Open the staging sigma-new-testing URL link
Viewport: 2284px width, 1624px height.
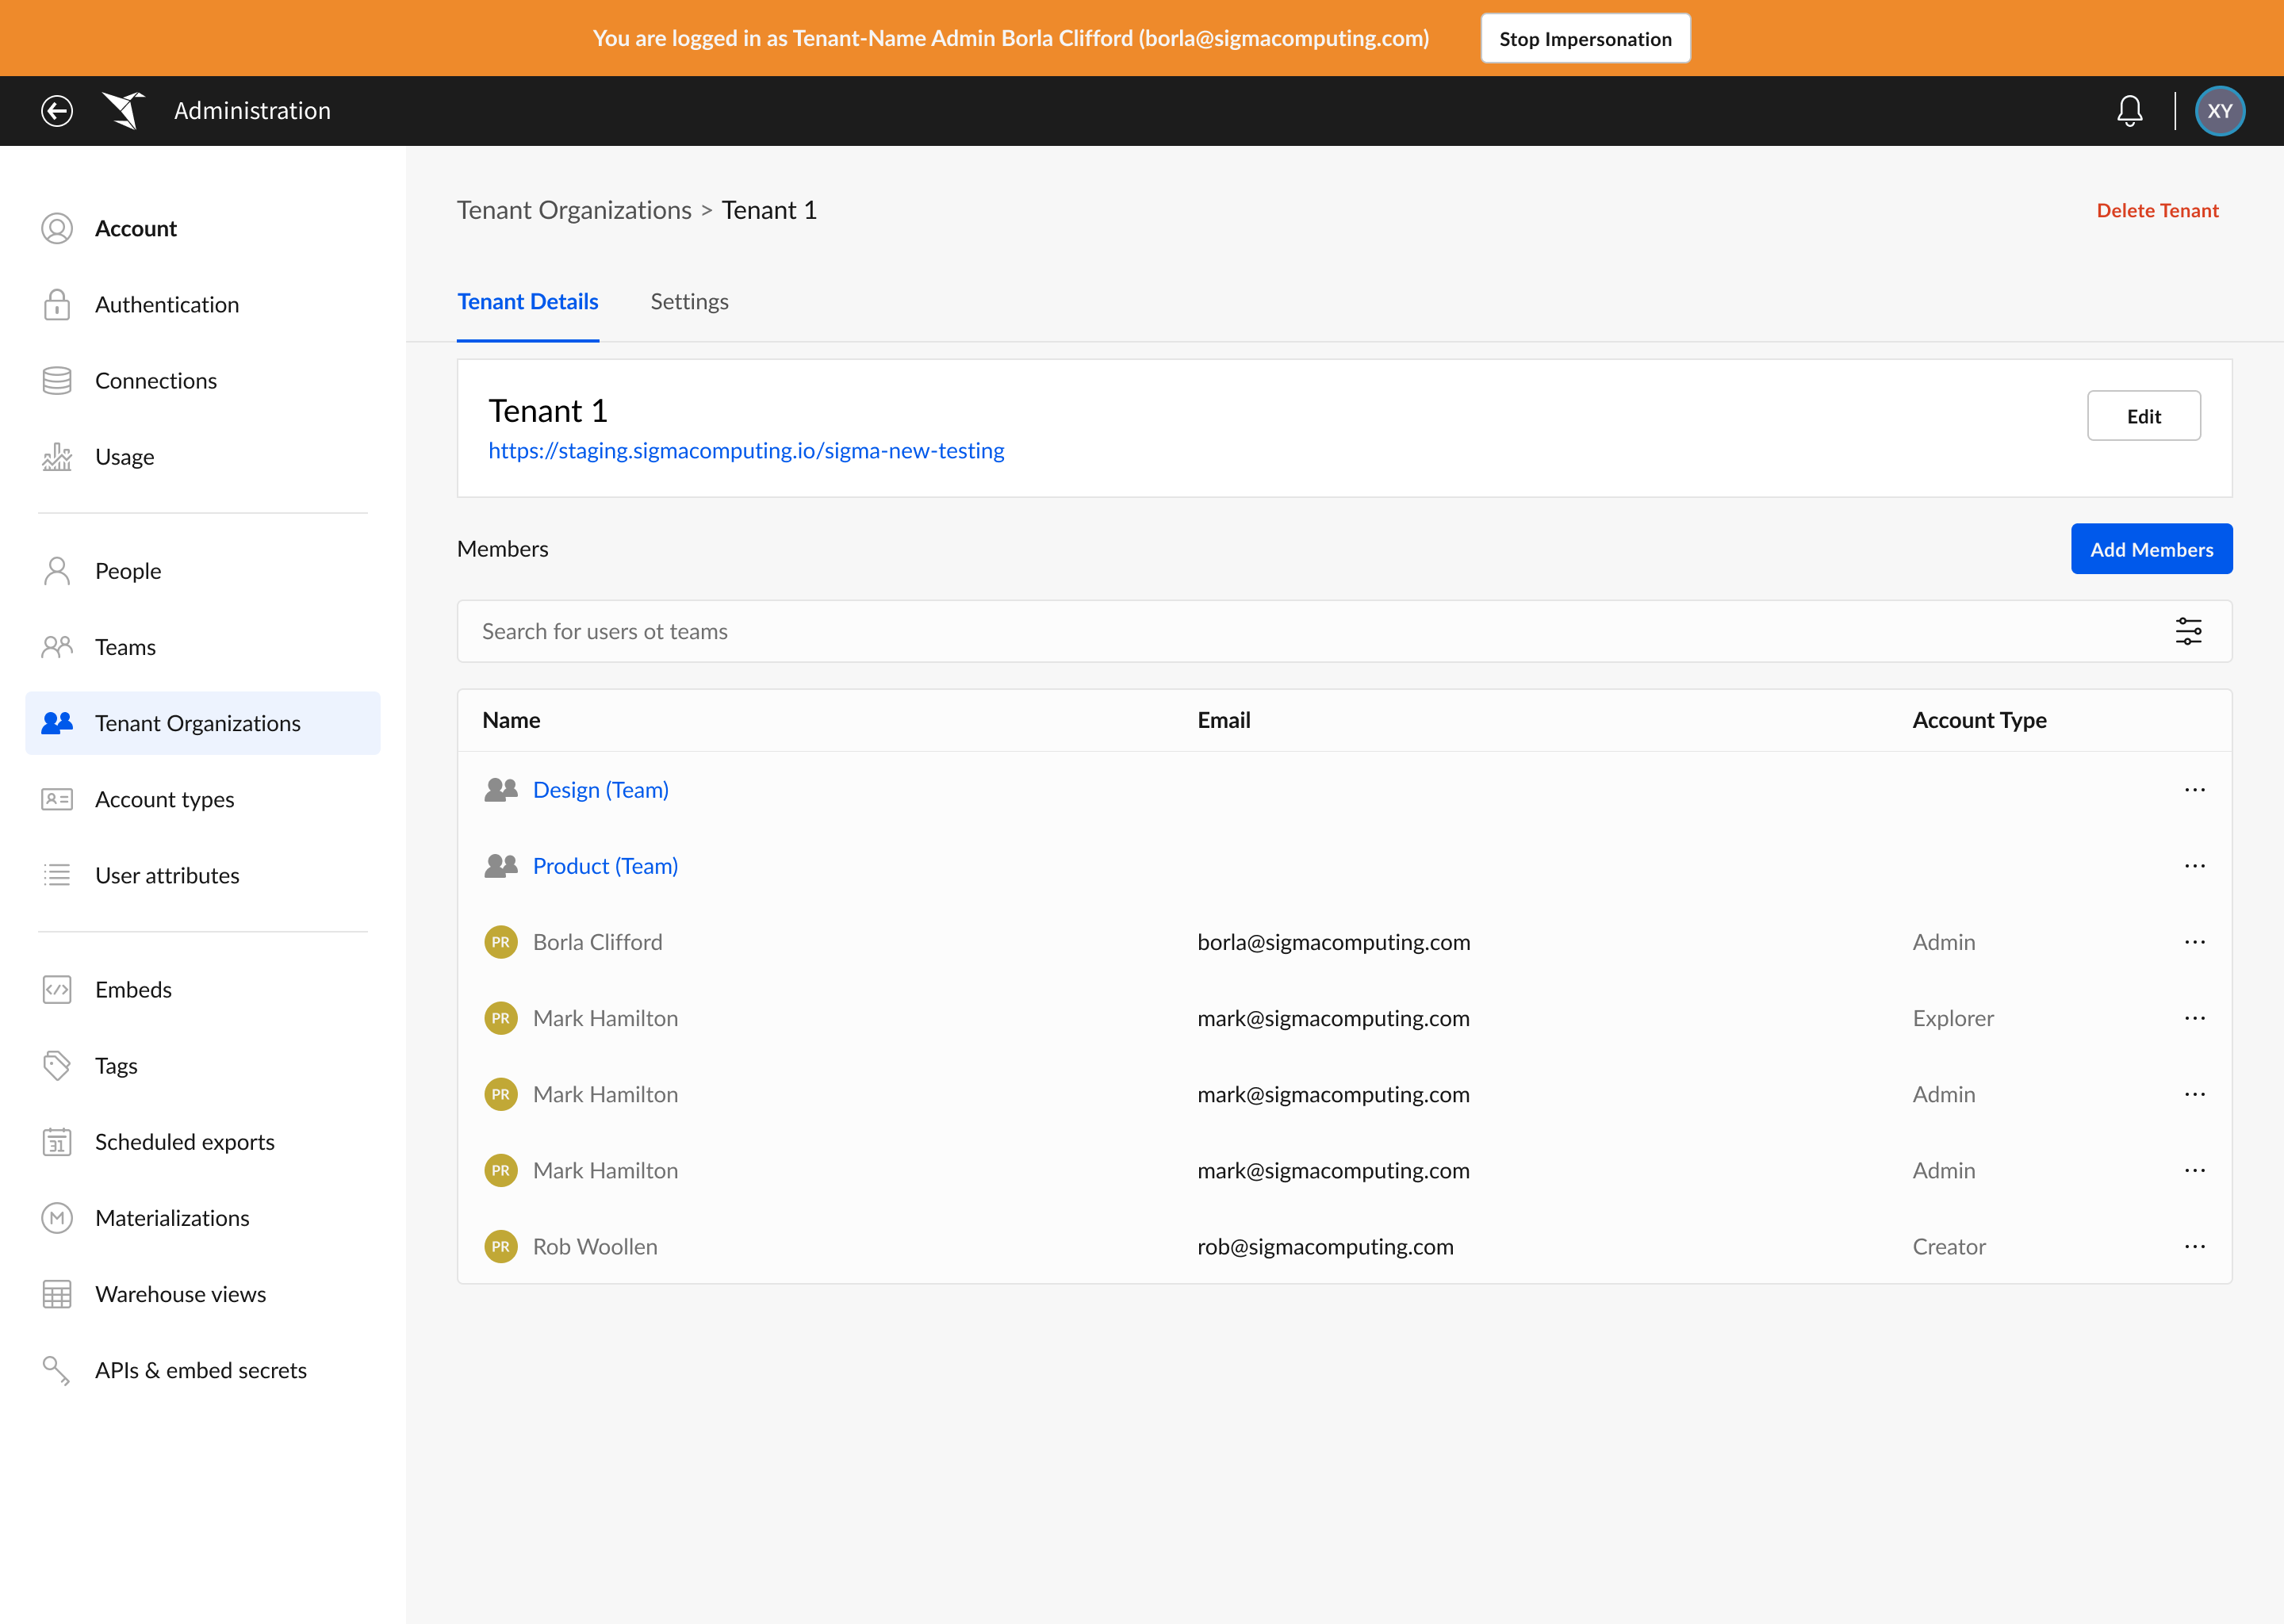(x=746, y=451)
